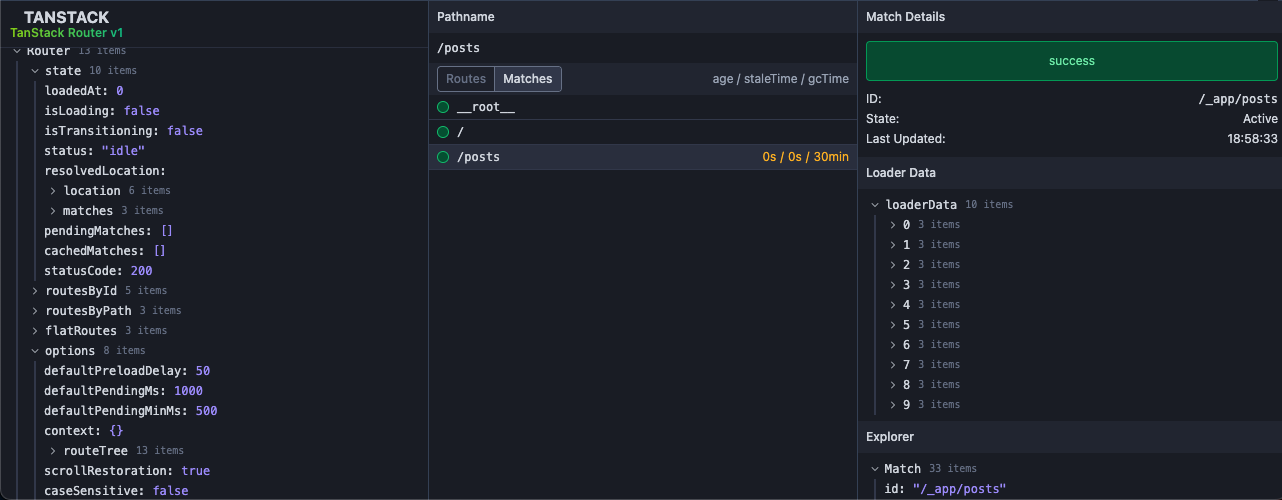Select the /posts match row
1282x500 pixels.
tap(643, 157)
